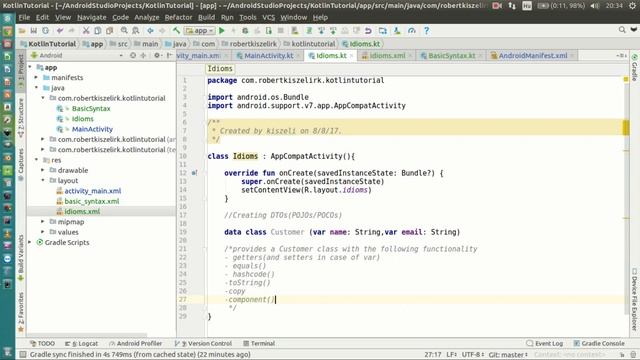Viewport: 640px width, 360px height.
Task: Collapse the app module node
Action: point(30,67)
